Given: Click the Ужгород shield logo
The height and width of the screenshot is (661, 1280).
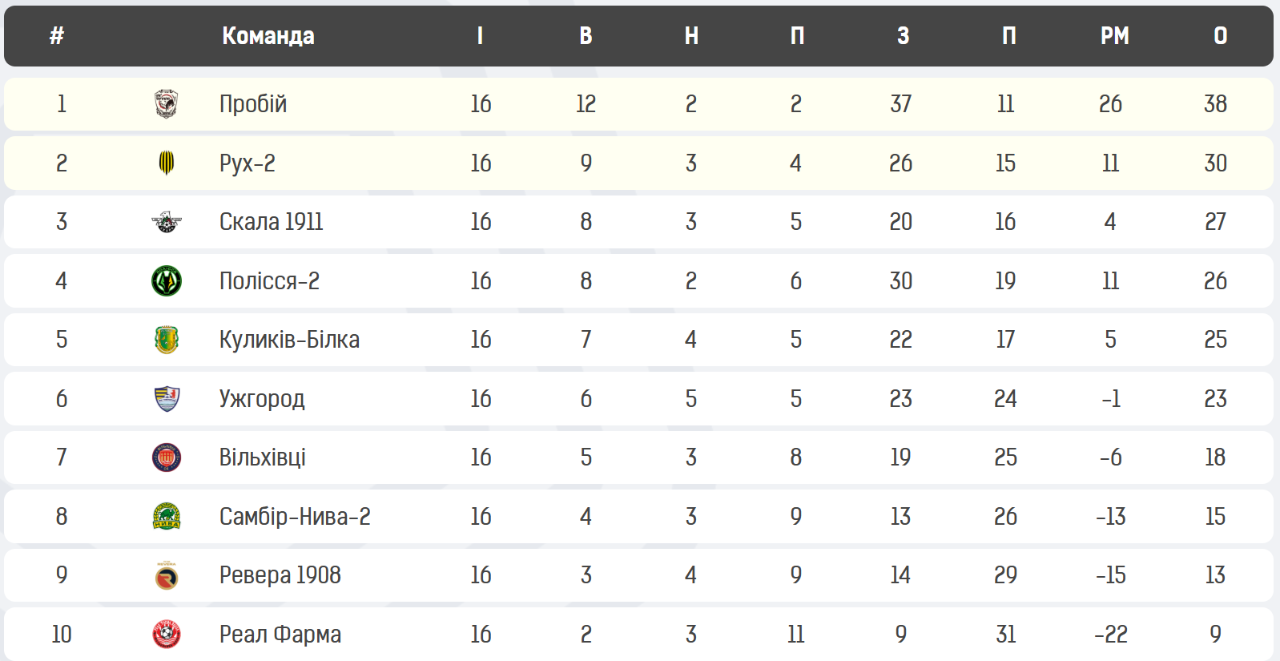Looking at the screenshot, I should (x=167, y=399).
